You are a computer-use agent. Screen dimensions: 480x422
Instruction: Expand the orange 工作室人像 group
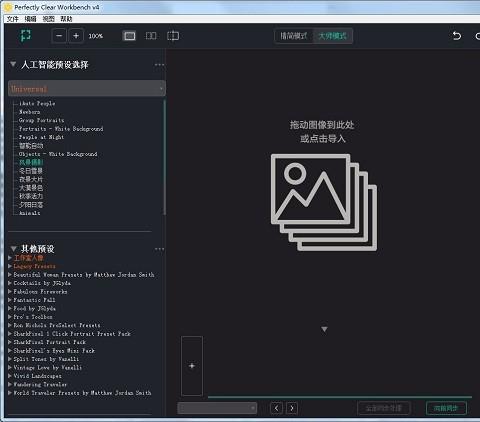coord(10,258)
